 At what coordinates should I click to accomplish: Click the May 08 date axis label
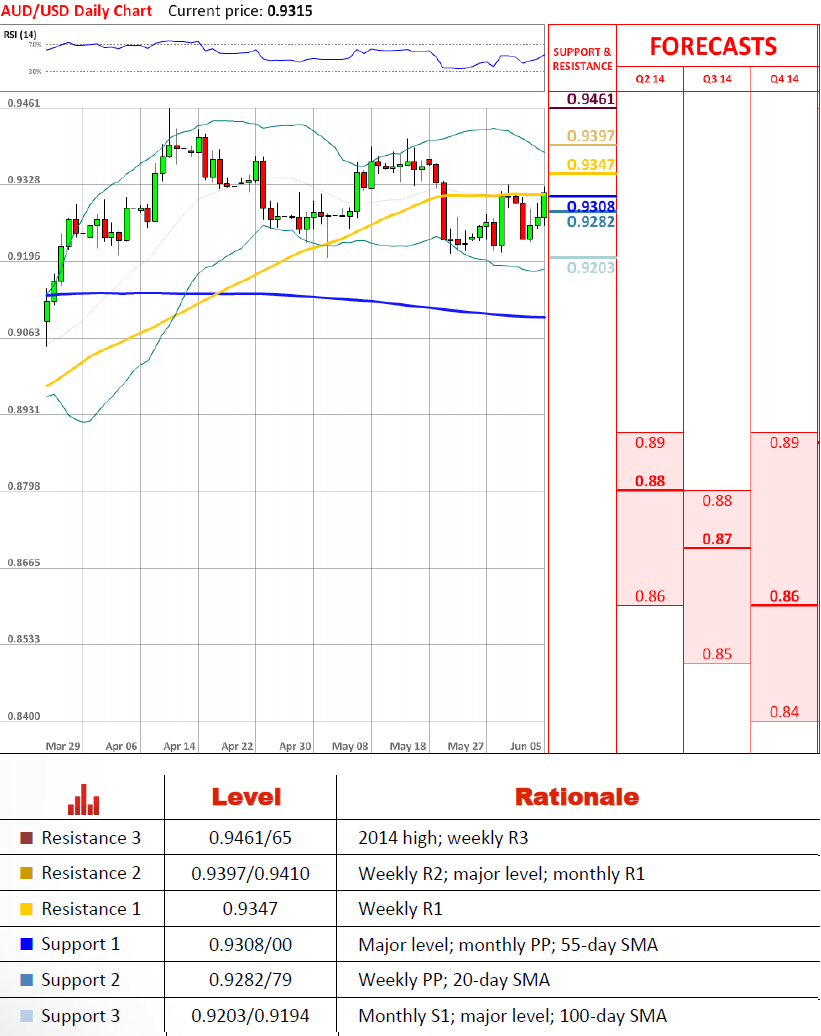tap(350, 746)
